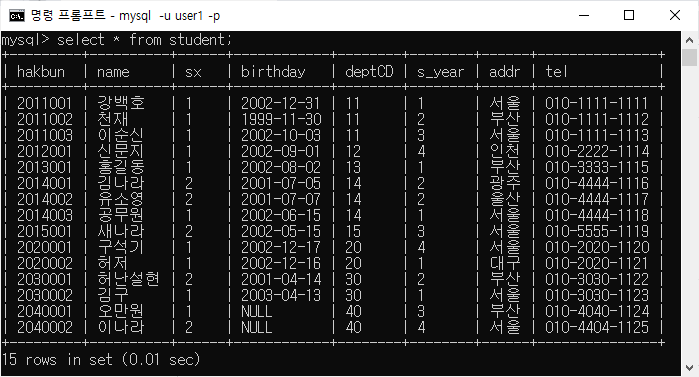Click phone number 010-1111-1111

click(x=596, y=103)
